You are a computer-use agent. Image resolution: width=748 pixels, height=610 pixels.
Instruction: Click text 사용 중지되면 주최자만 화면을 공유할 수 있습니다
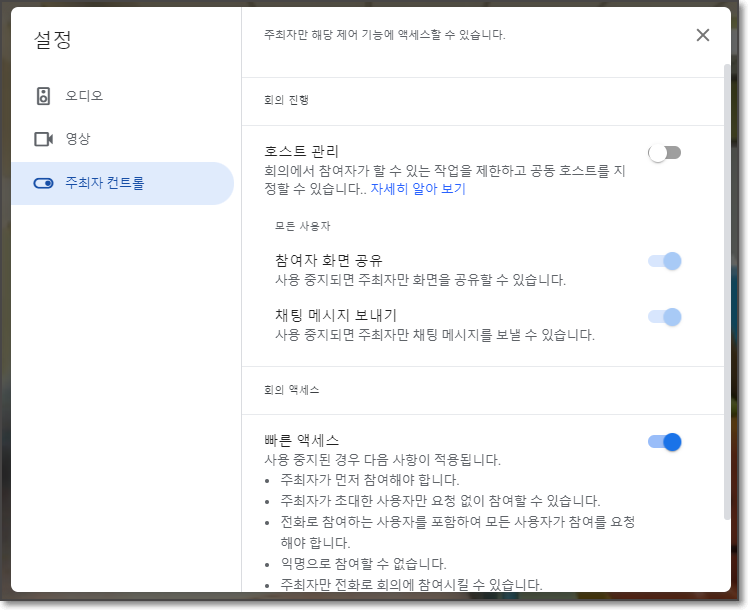420,280
